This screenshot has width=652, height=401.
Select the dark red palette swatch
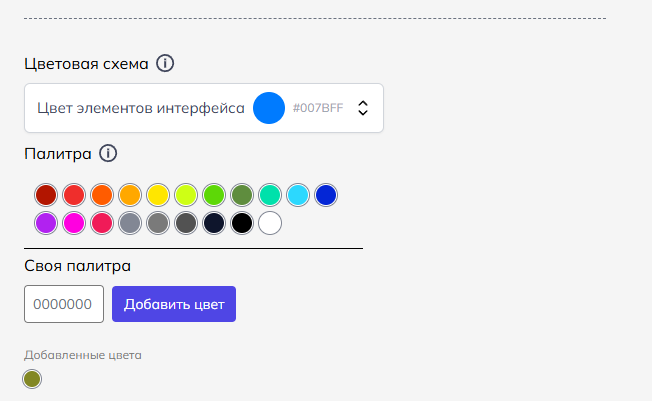(x=46, y=195)
